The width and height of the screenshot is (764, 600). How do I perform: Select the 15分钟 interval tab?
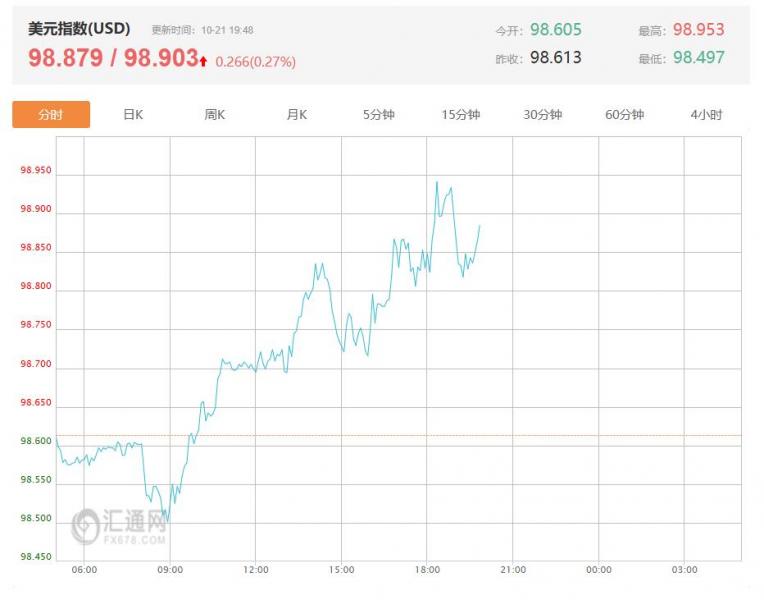[461, 115]
